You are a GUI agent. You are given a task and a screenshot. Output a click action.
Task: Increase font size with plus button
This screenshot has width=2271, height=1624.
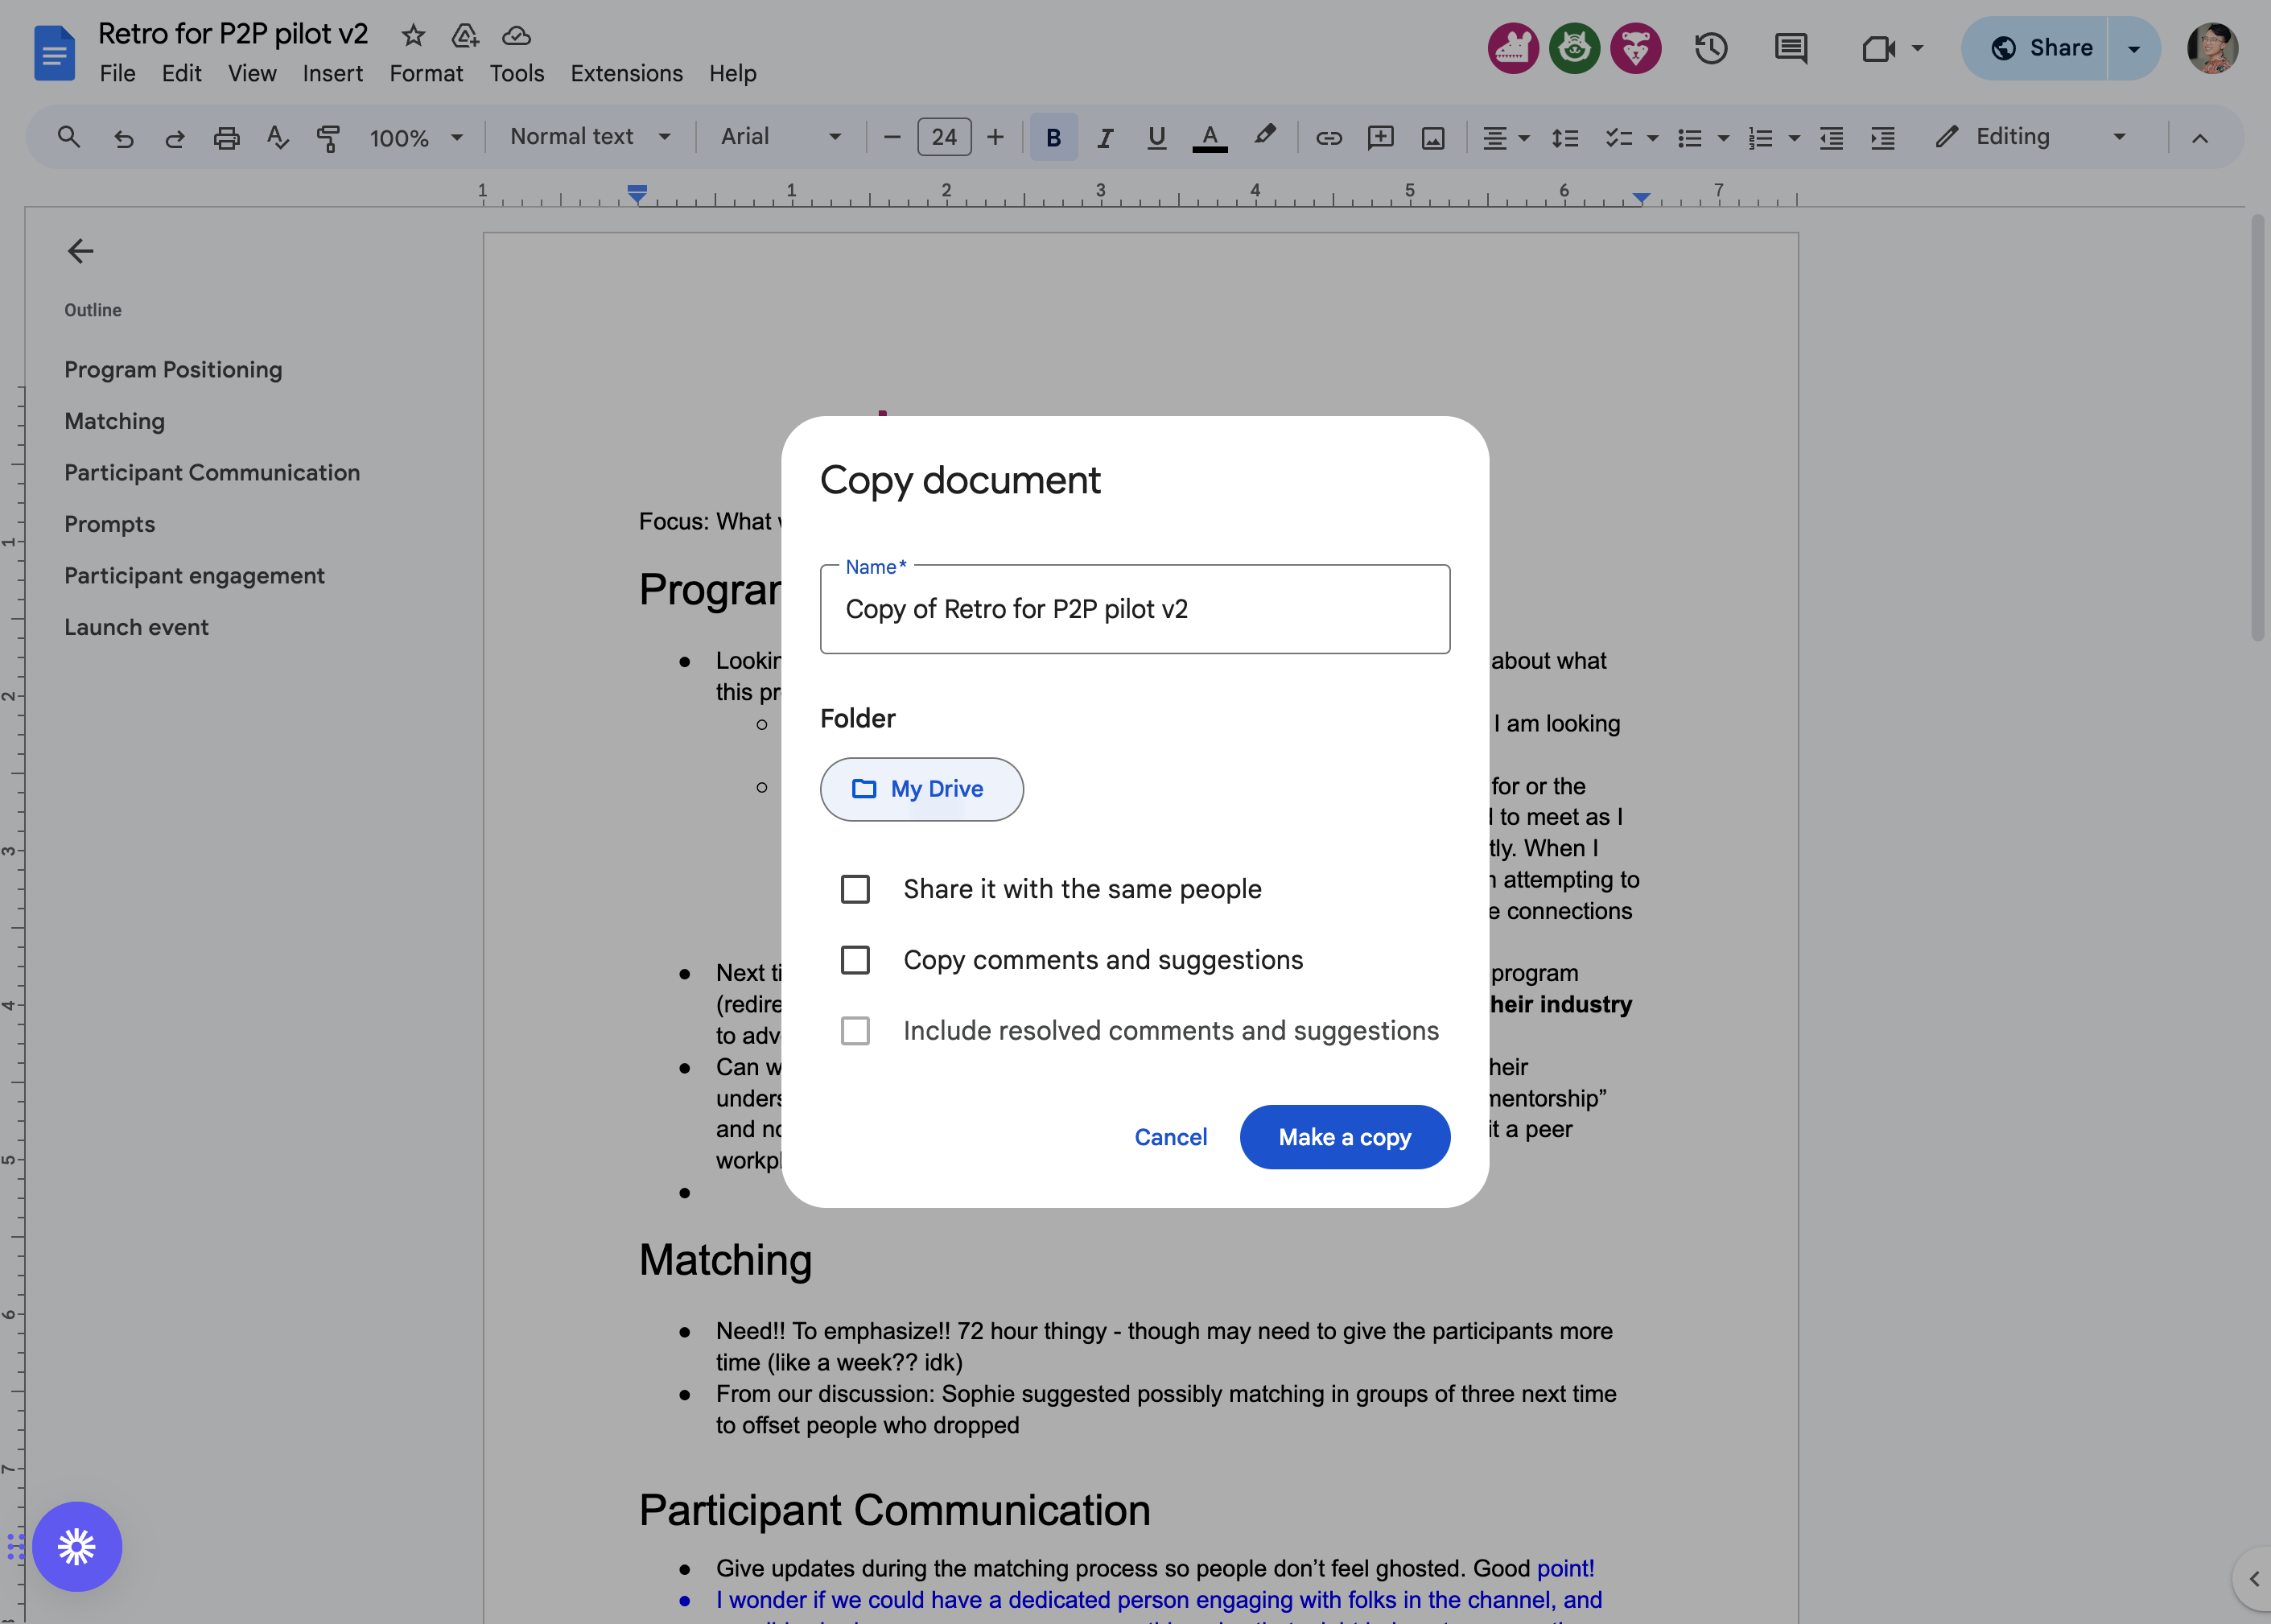coord(995,137)
